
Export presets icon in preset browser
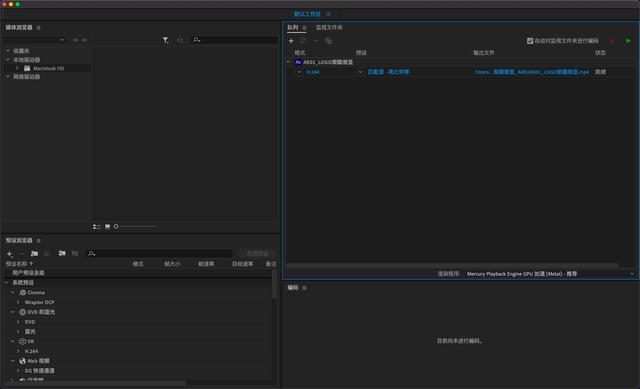click(75, 254)
